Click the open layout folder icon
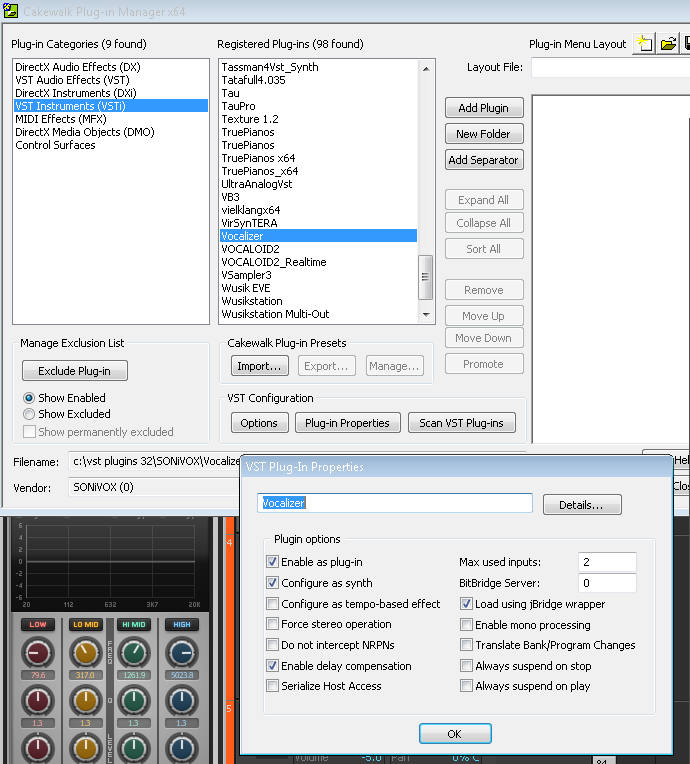 click(668, 44)
